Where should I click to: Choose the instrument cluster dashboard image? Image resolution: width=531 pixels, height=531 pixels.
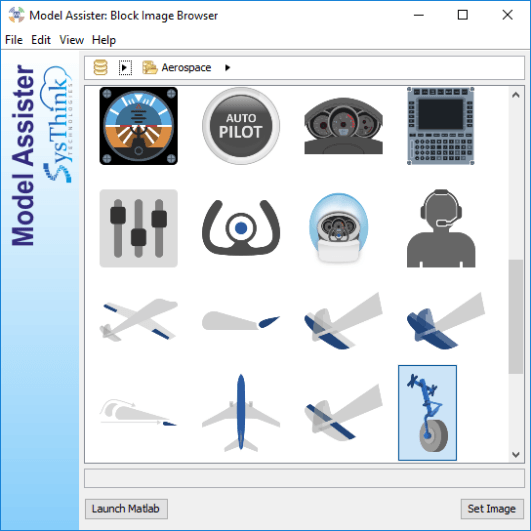(343, 126)
